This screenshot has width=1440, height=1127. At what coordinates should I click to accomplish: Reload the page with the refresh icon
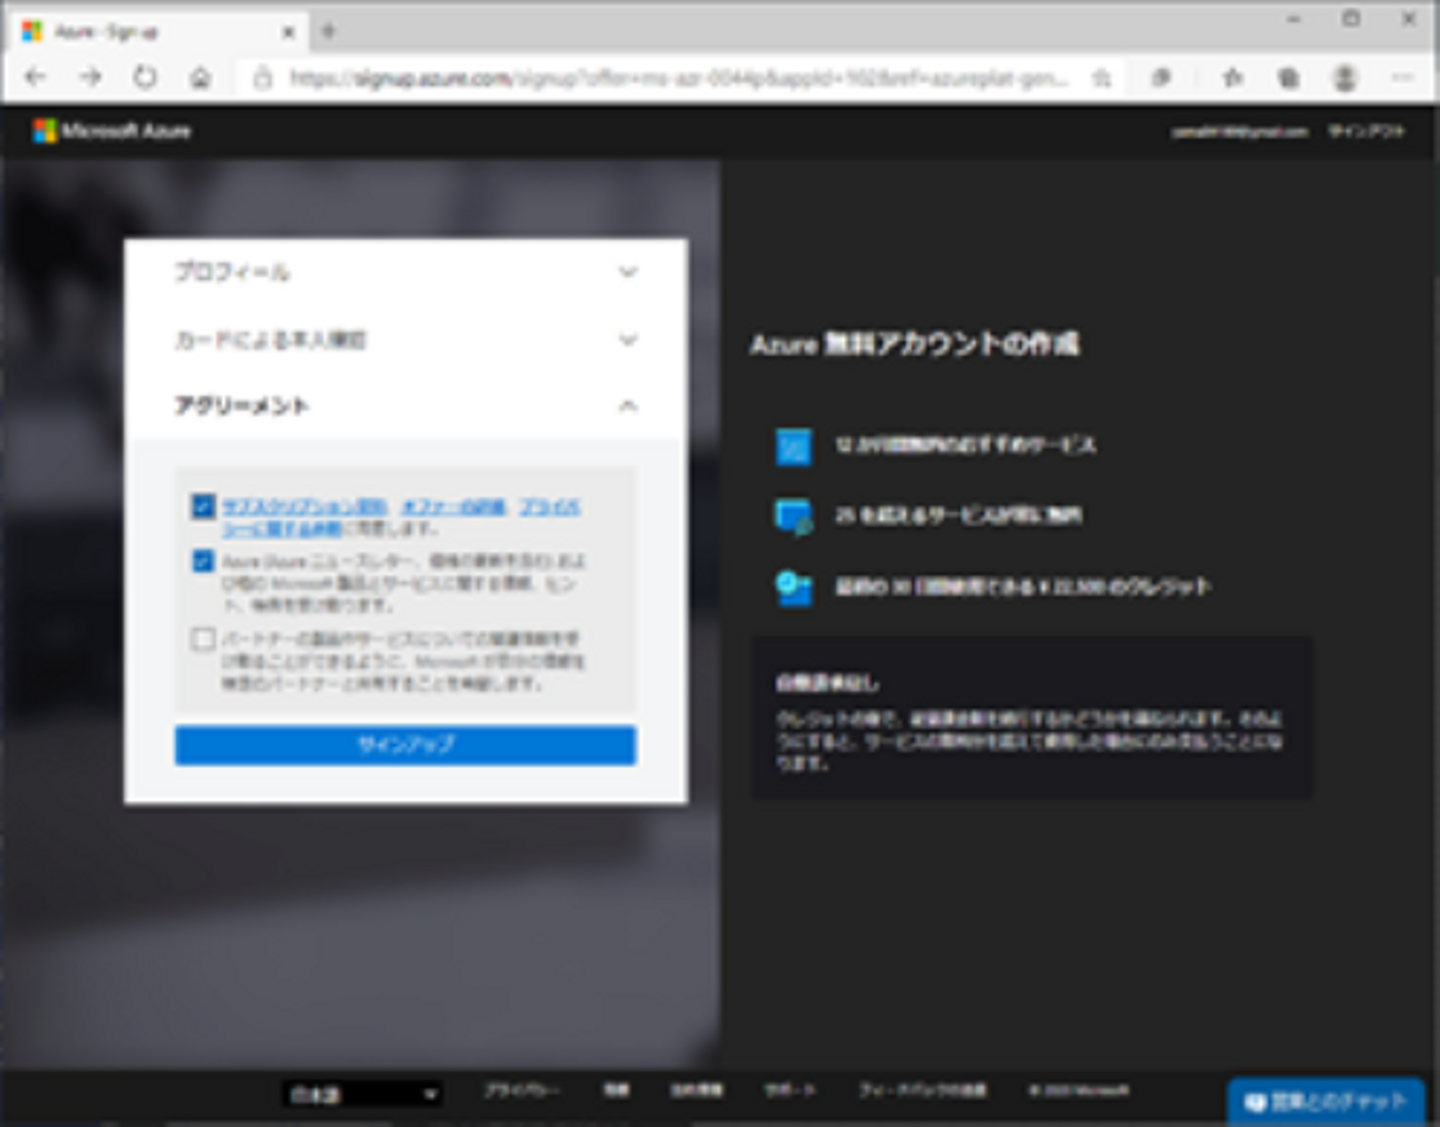pos(145,77)
